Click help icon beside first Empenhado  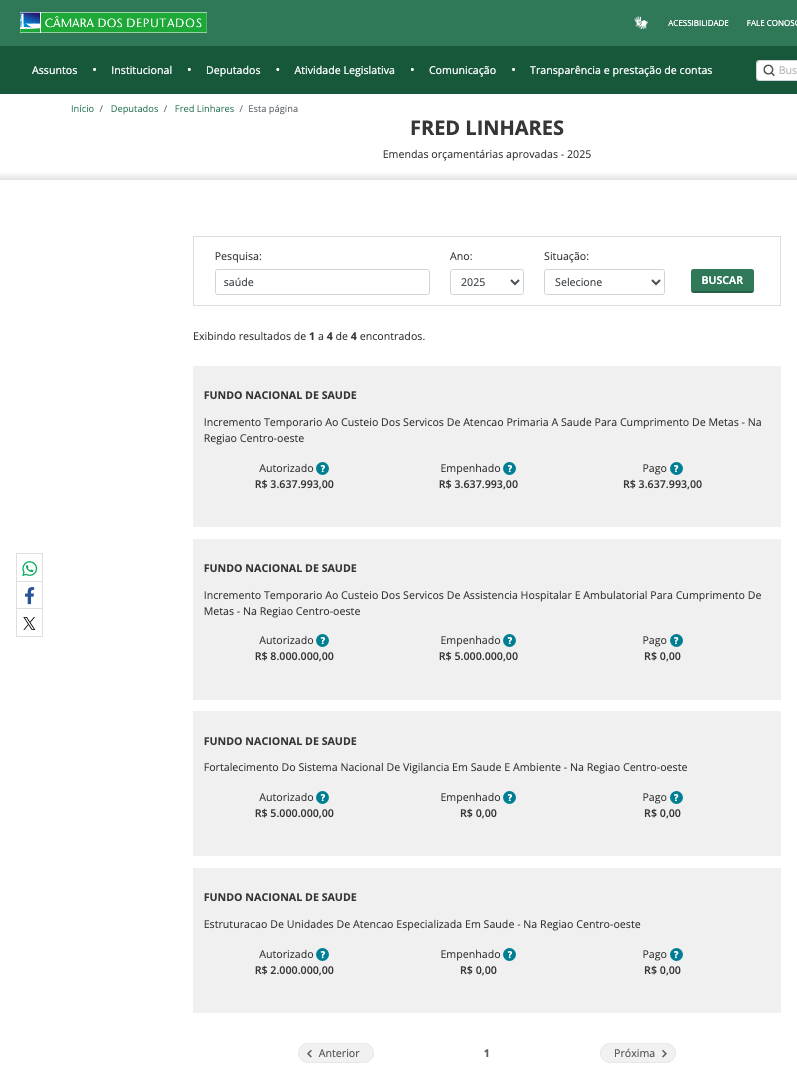pyautogui.click(x=509, y=468)
